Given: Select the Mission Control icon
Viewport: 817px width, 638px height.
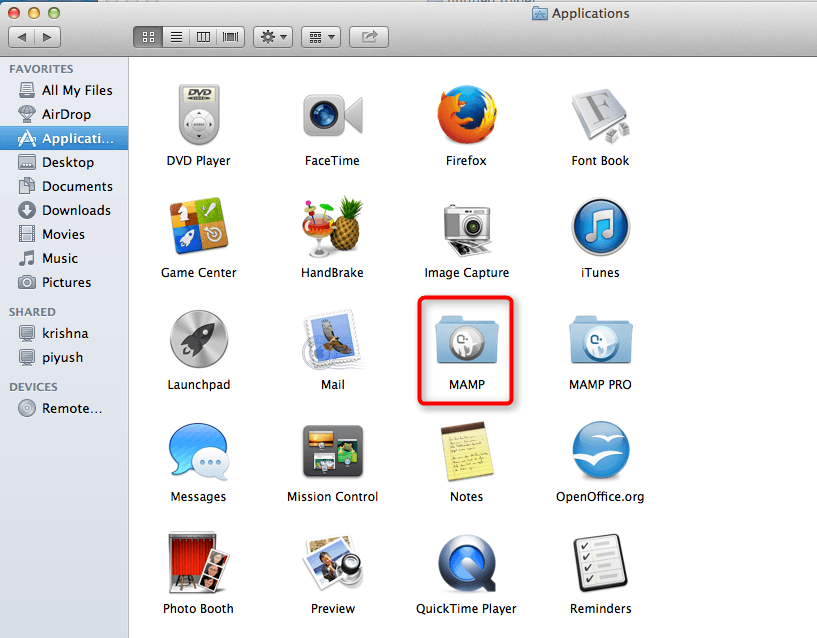Looking at the screenshot, I should click(x=332, y=451).
